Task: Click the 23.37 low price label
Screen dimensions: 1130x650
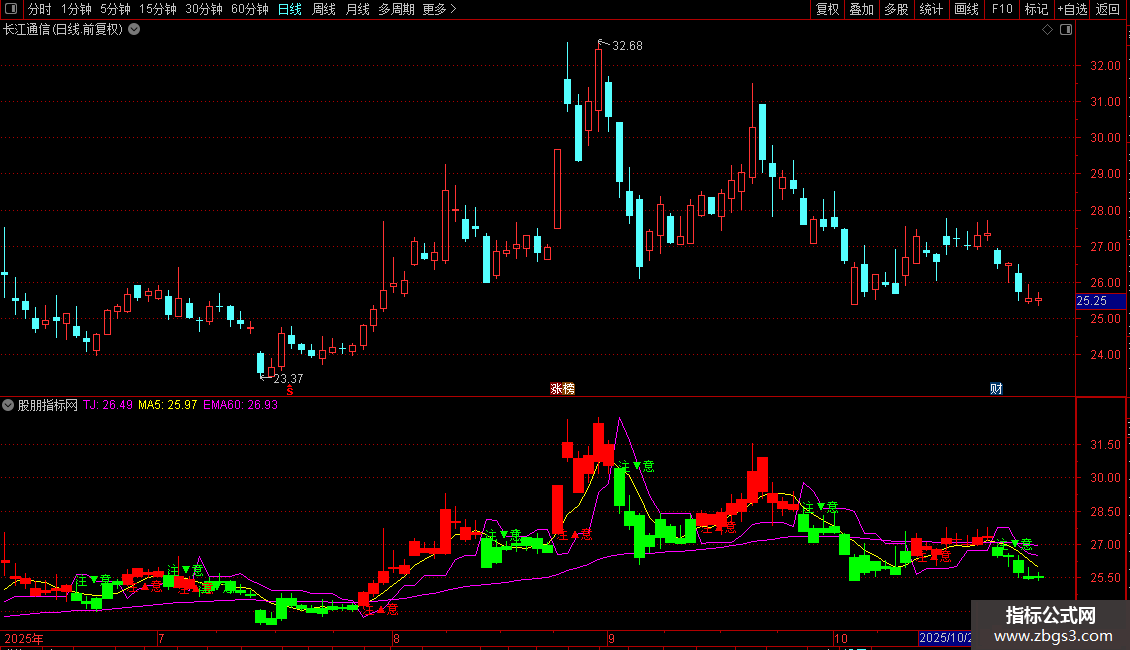Action: click(x=288, y=378)
